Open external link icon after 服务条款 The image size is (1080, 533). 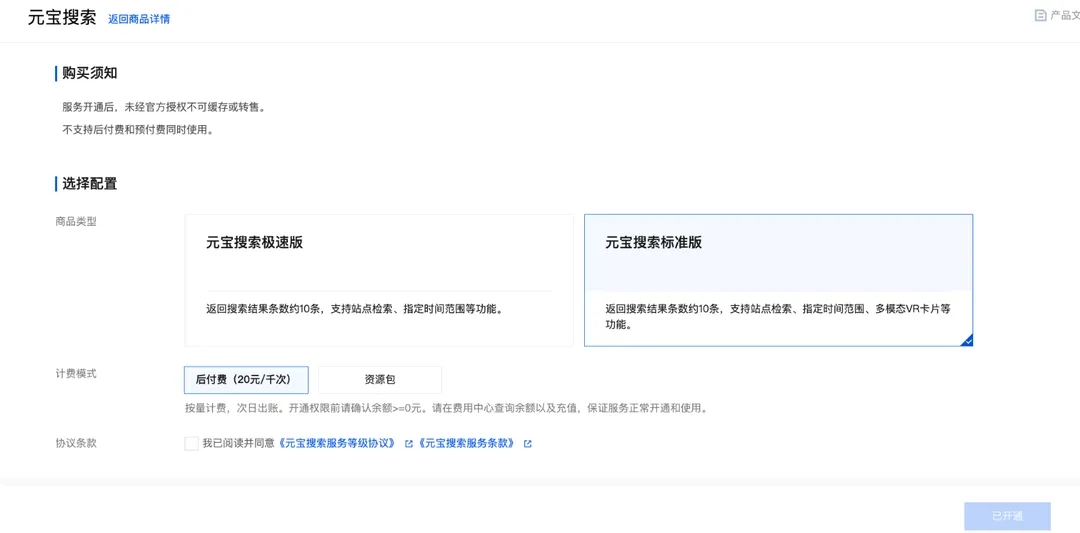528,444
